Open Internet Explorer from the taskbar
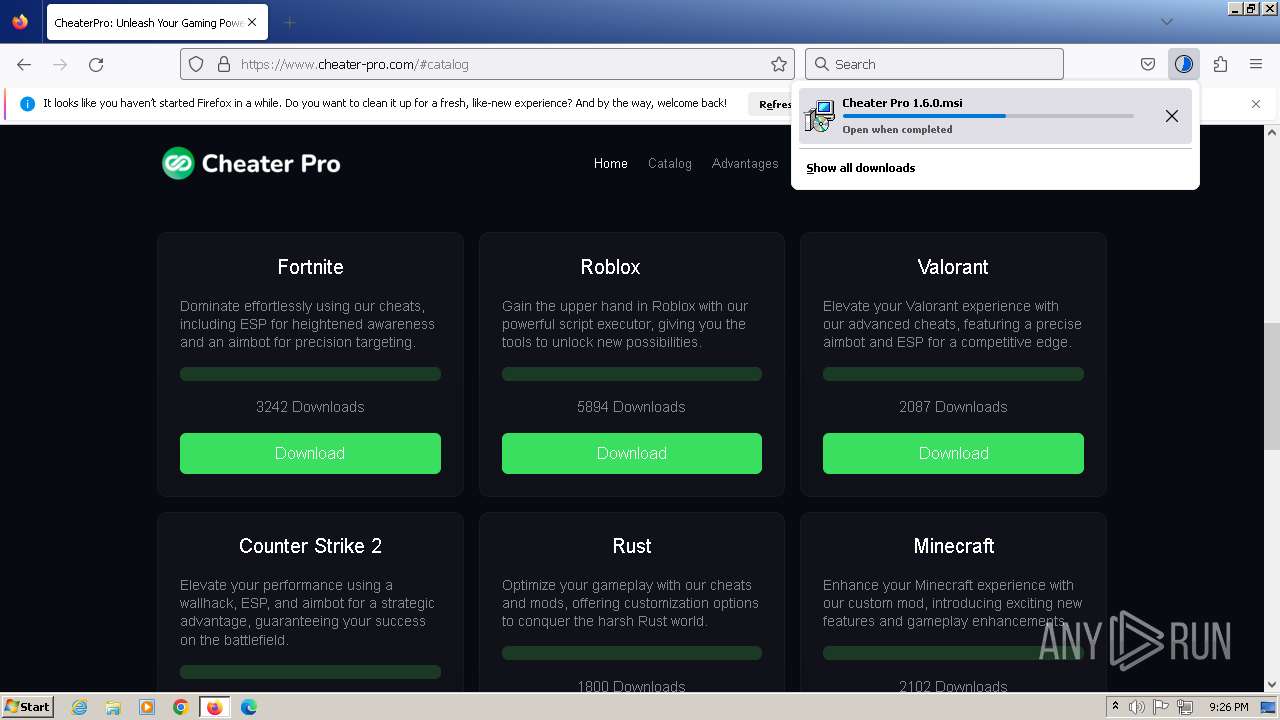Screen dimensions: 1280x720 click(x=80, y=707)
